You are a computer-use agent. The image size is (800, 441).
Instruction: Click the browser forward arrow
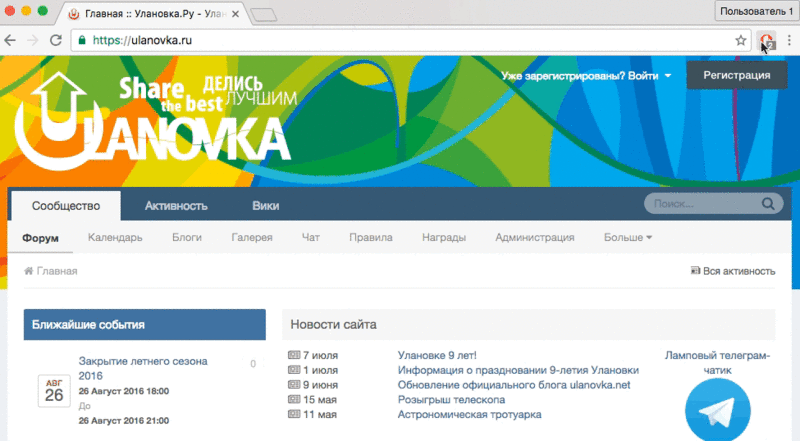pos(33,40)
